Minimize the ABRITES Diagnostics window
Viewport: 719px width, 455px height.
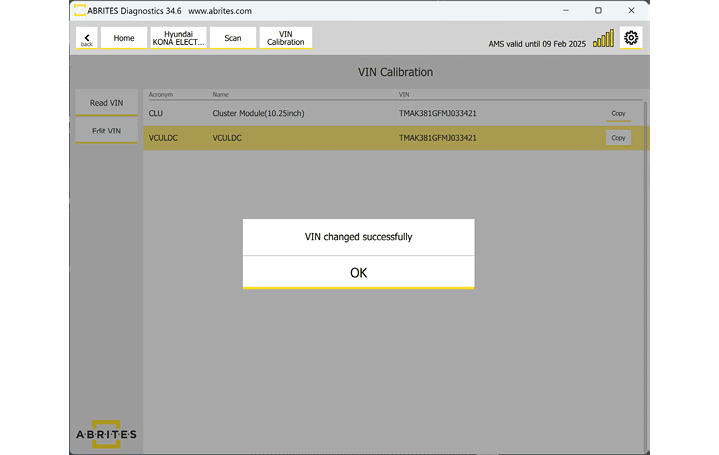567,10
